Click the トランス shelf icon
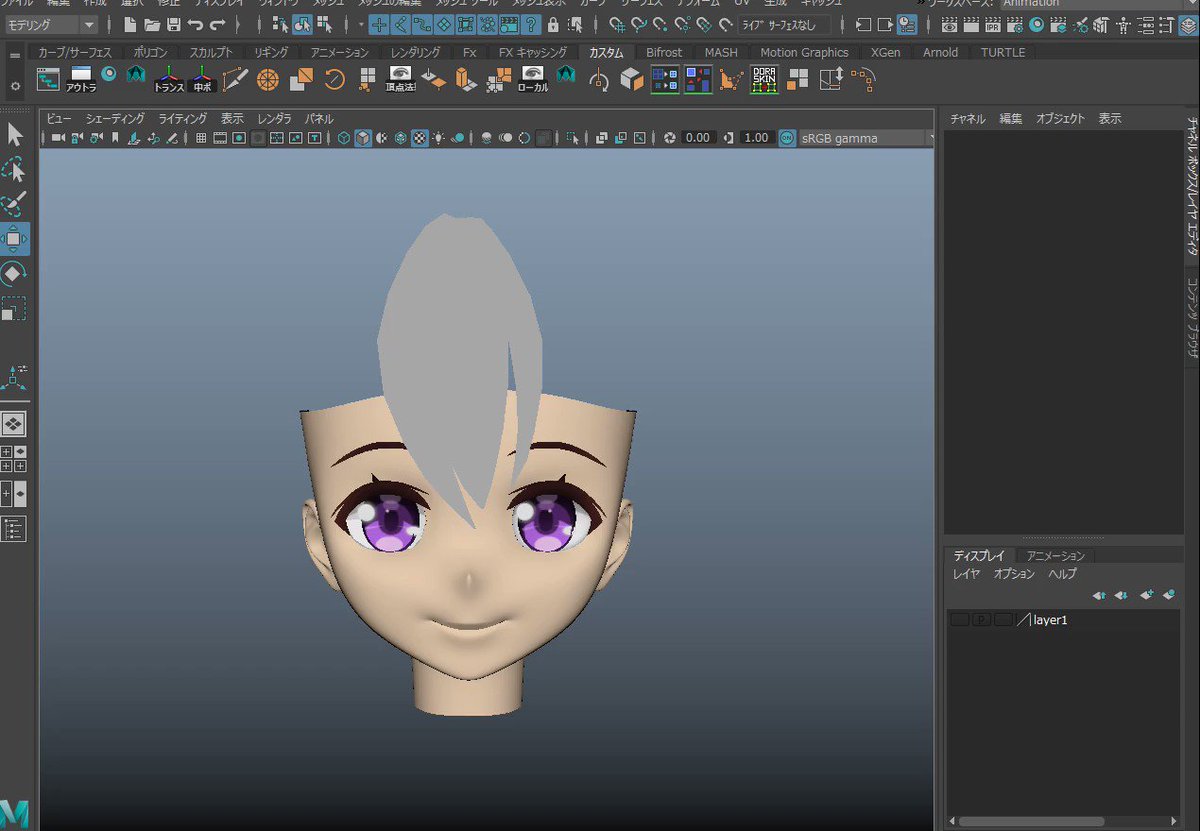1200x831 pixels. tap(169, 79)
